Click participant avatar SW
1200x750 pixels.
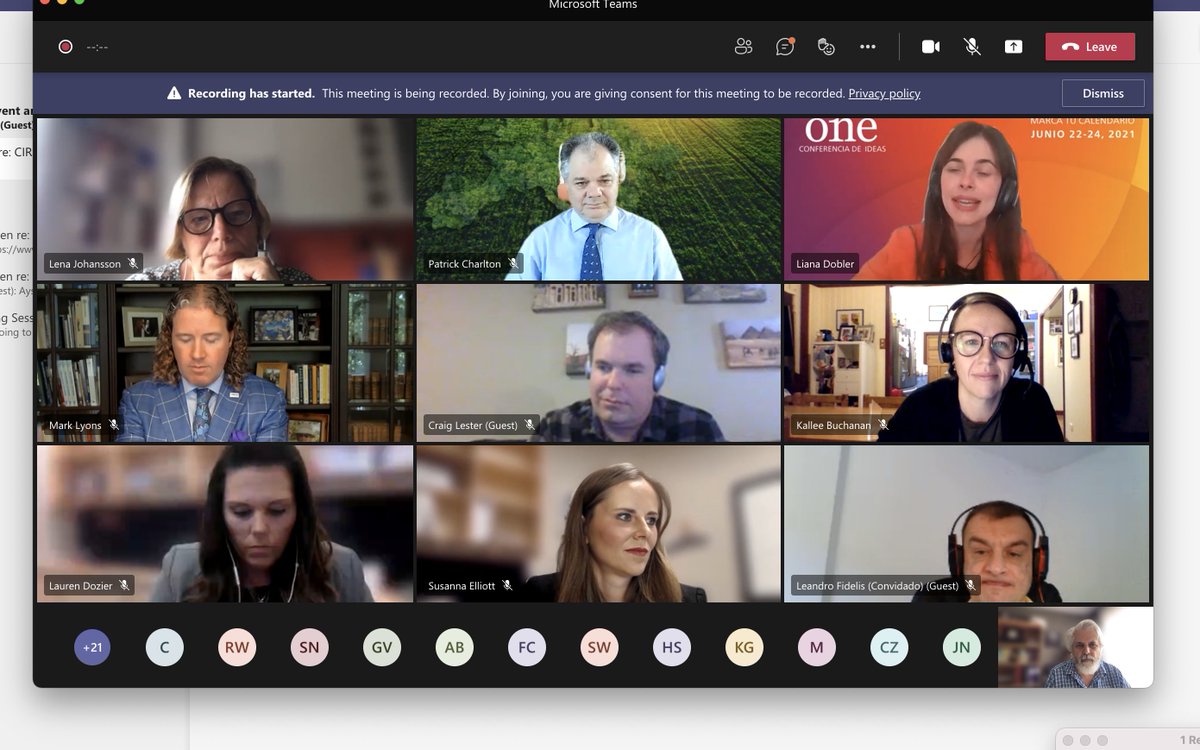(x=599, y=647)
